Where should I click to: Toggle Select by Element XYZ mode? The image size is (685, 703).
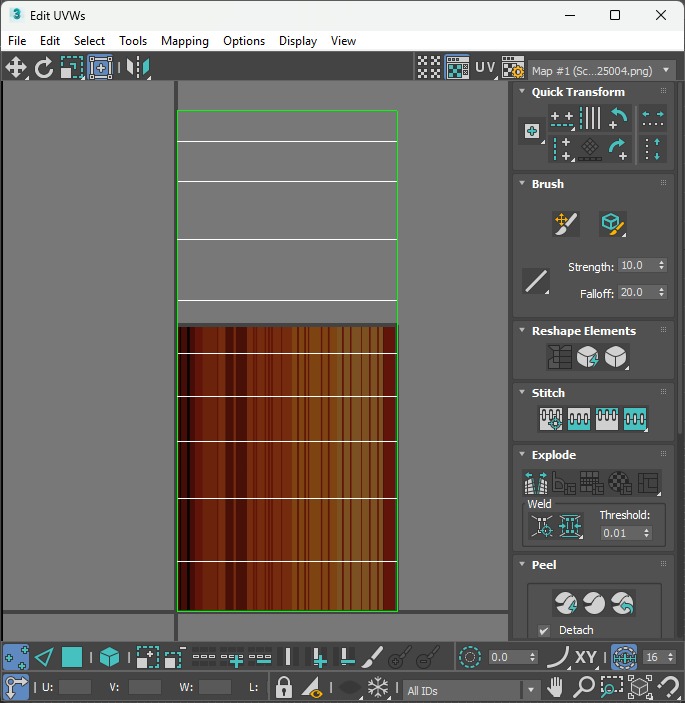coord(109,657)
